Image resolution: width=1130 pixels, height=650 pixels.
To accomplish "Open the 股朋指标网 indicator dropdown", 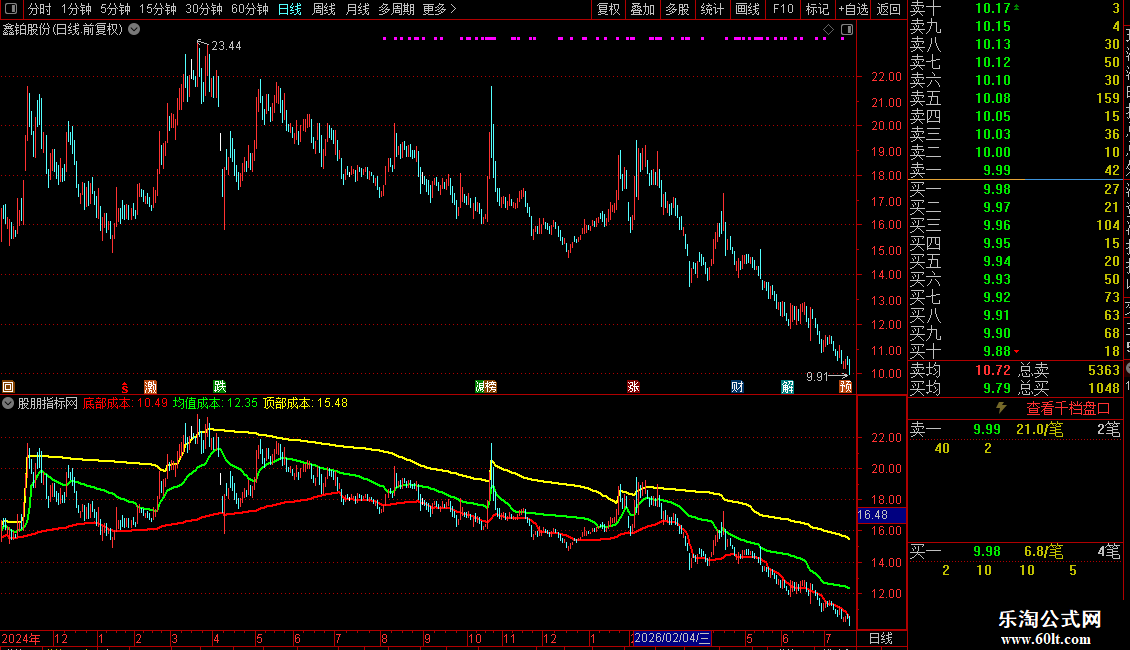I will 8,404.
